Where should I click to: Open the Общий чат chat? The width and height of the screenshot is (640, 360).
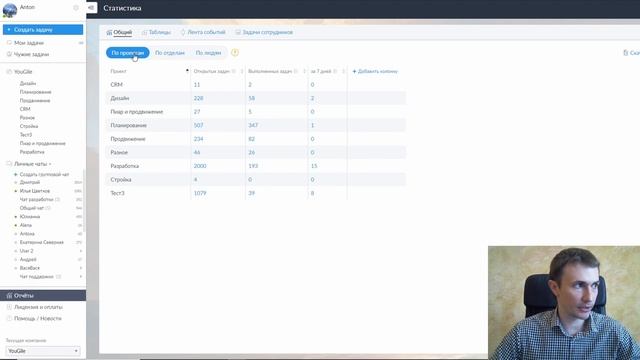coord(31,208)
